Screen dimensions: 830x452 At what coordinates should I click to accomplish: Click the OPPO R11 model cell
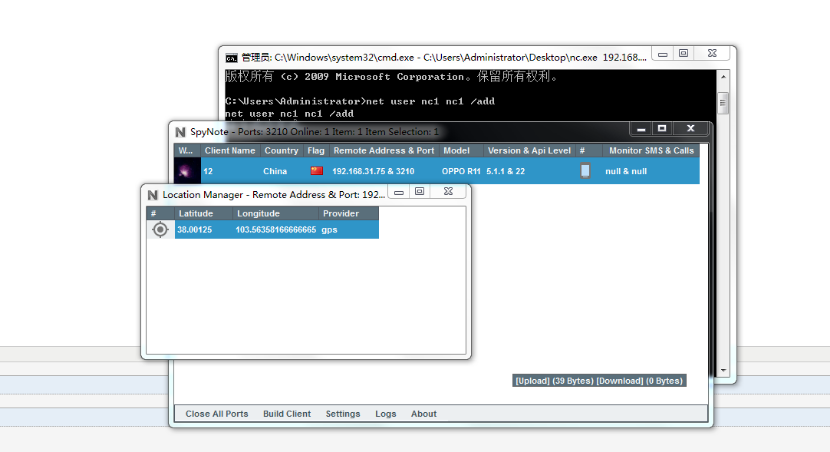pos(461,171)
